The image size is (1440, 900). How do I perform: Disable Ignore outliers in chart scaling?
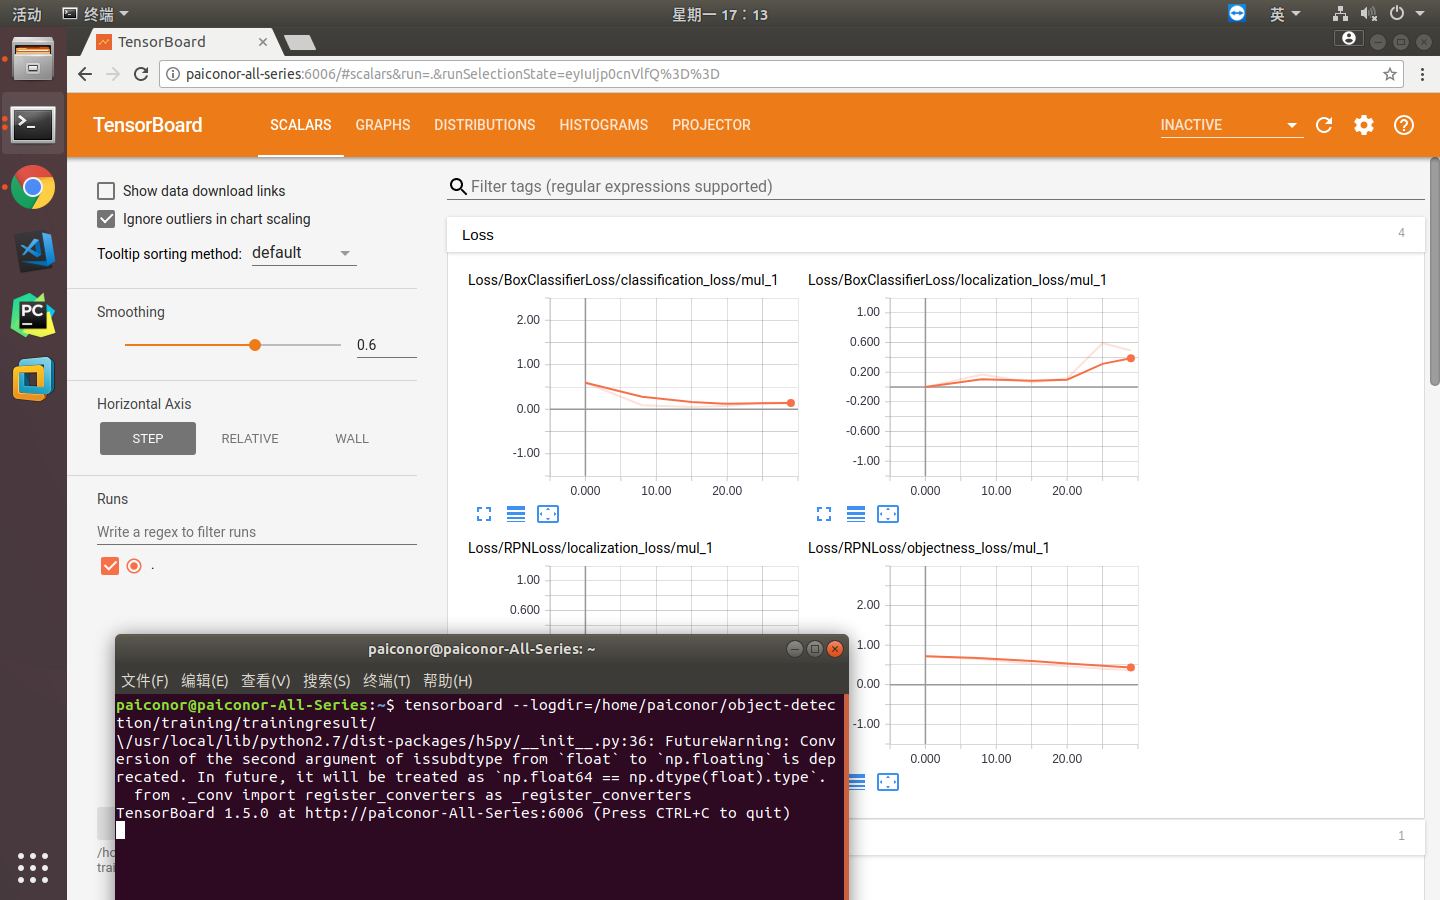point(106,219)
